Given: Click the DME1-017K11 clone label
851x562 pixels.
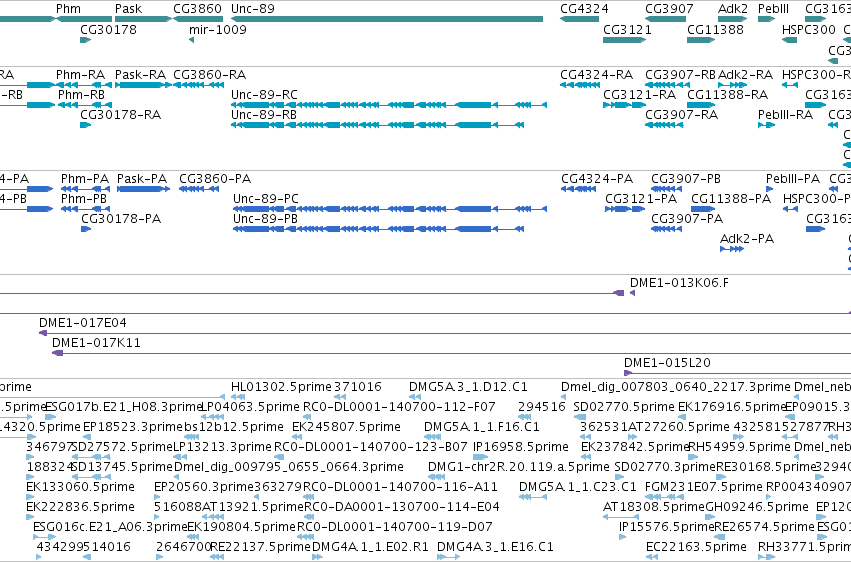Looking at the screenshot, I should coord(97,343).
